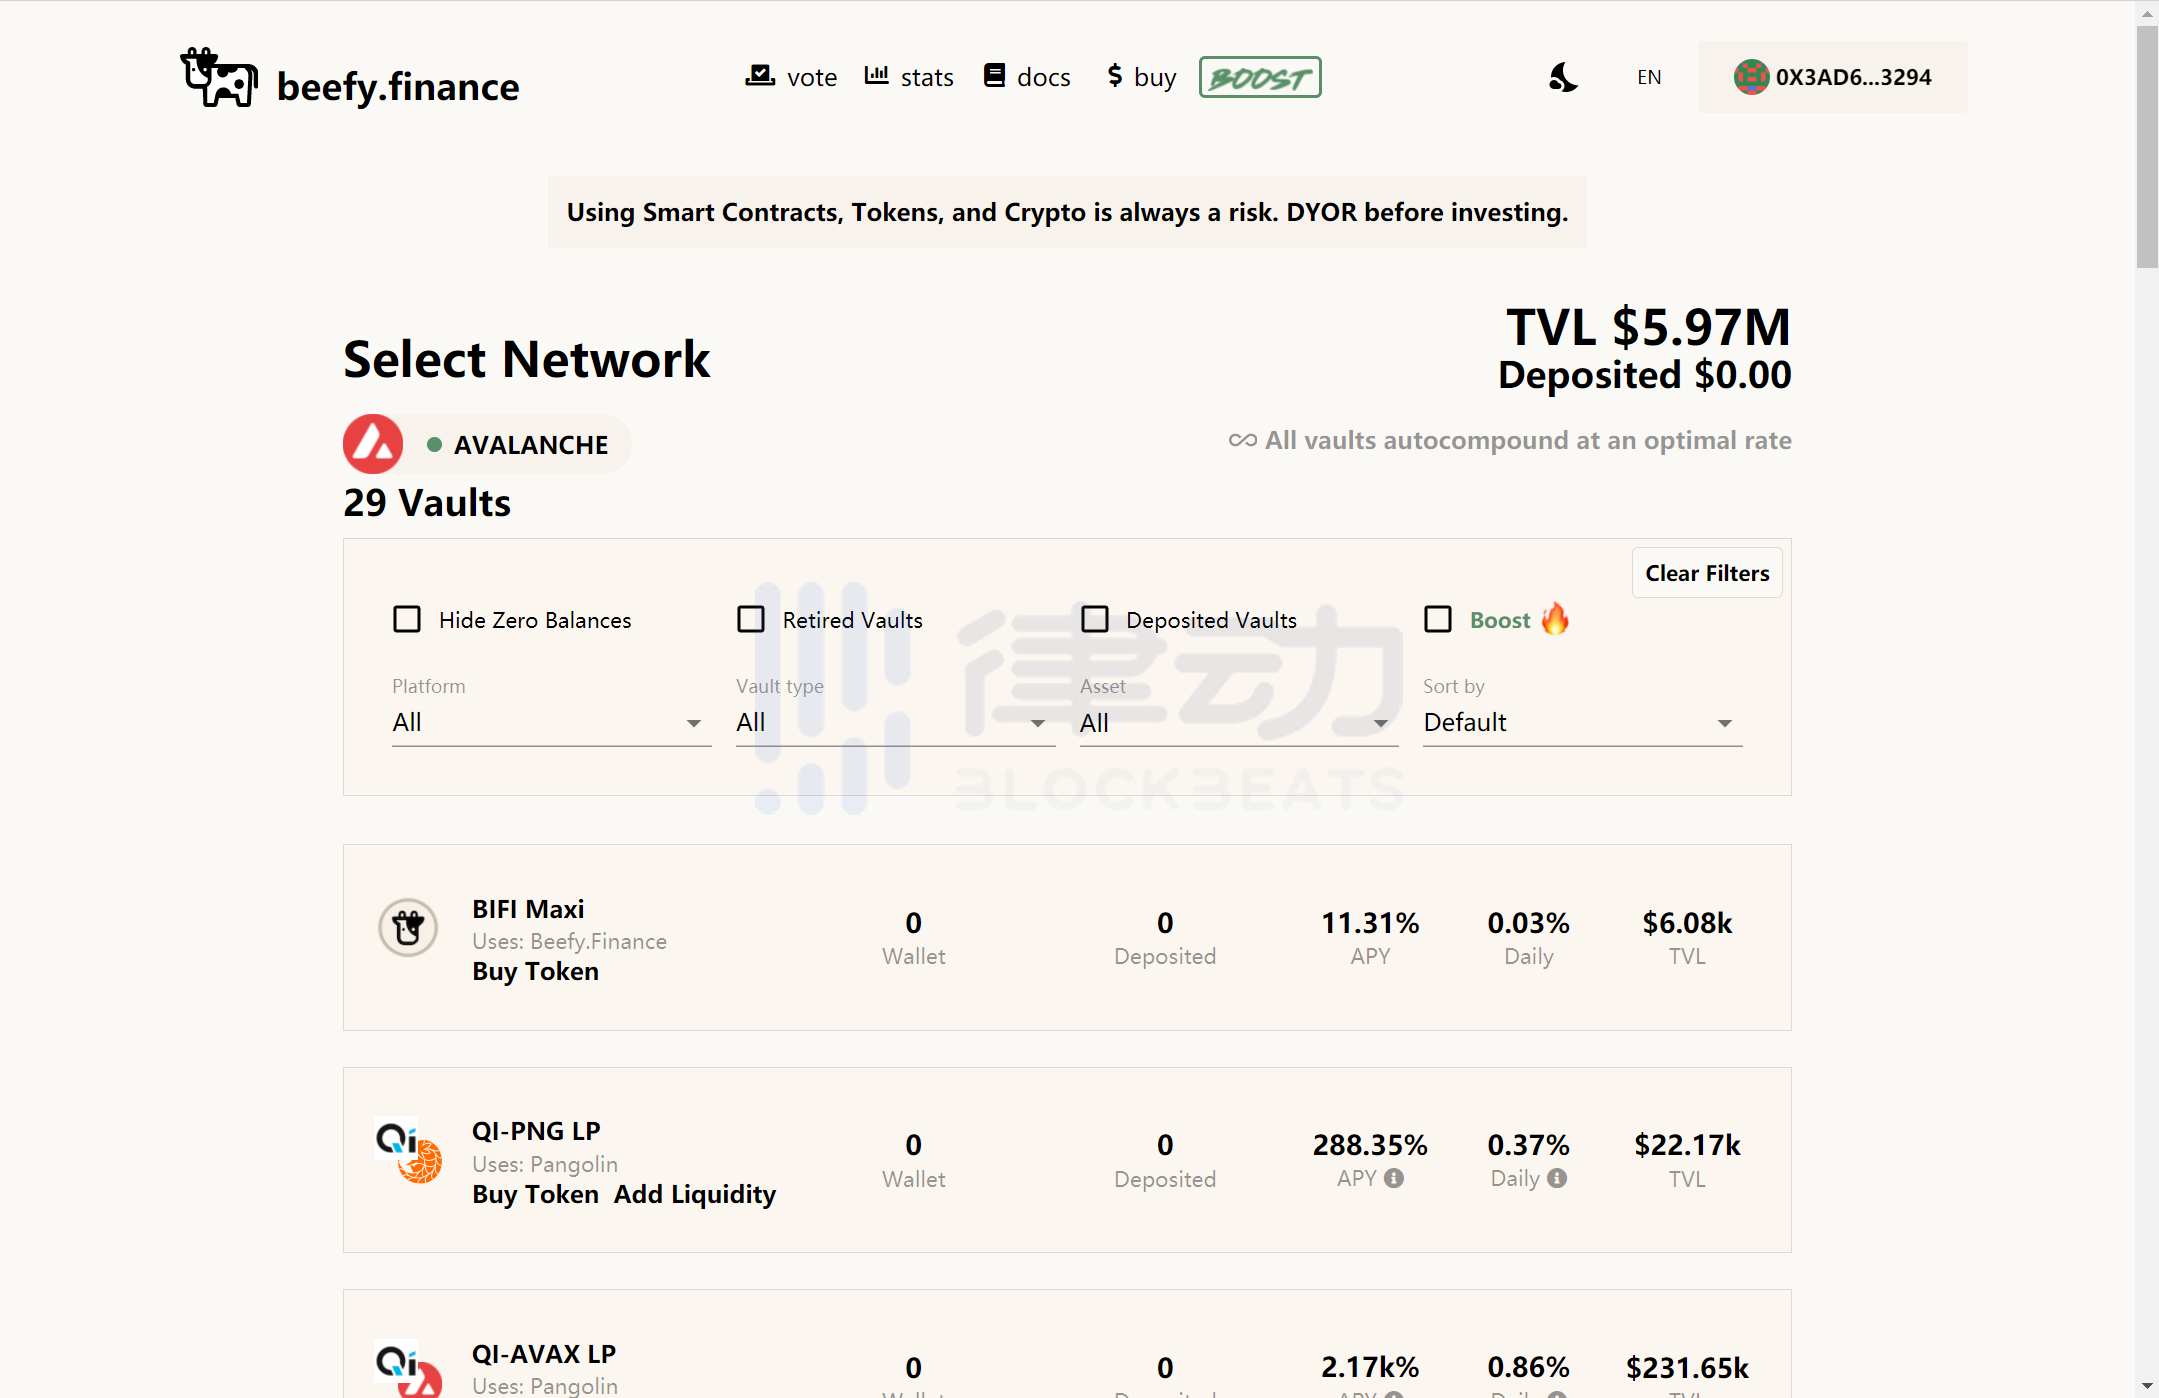Open the BIFI Maxi vault title

[x=528, y=909]
